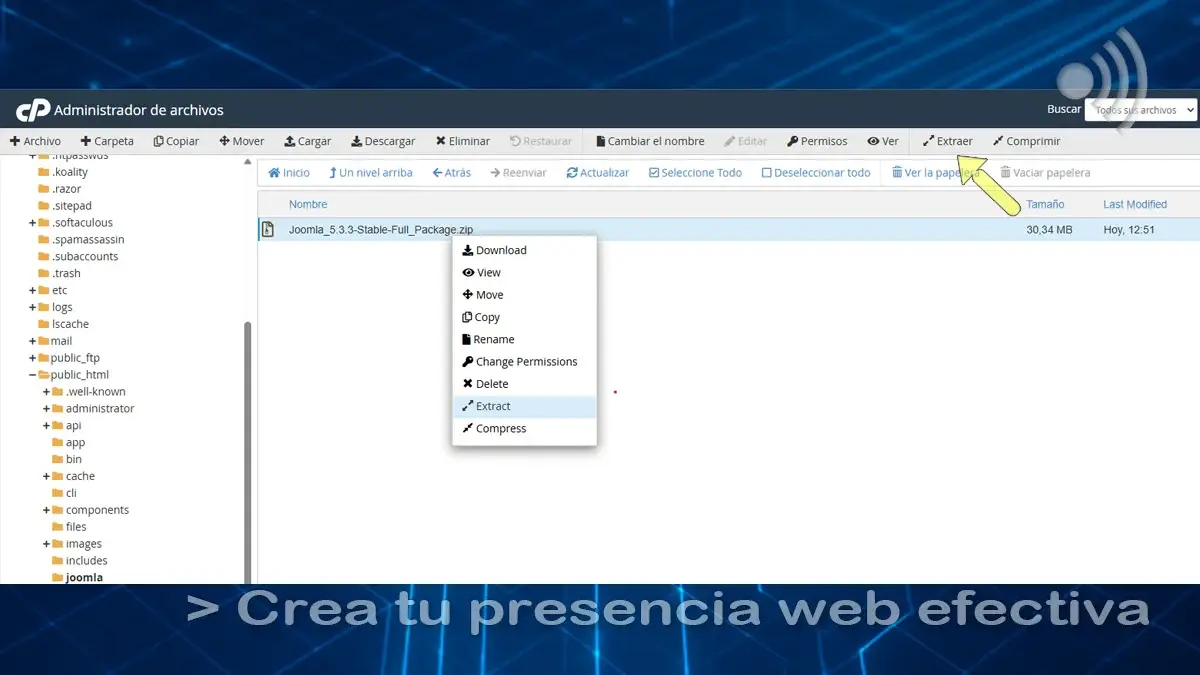Click the Descargar download icon

pyautogui.click(x=383, y=141)
